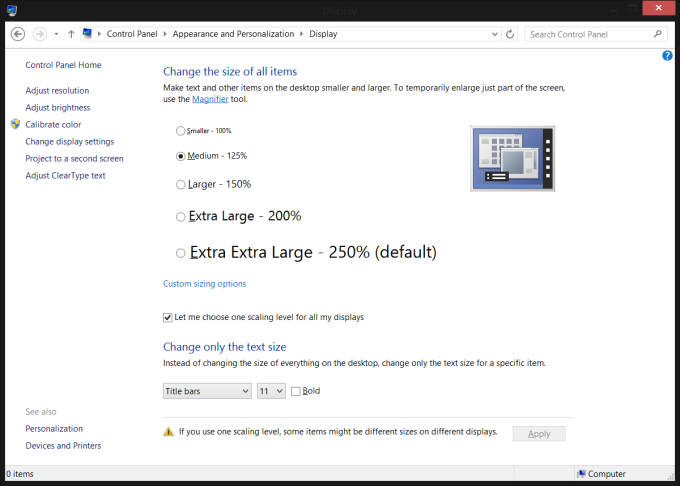Select Smaller - 100% radio button
The image size is (680, 486).
coord(180,130)
